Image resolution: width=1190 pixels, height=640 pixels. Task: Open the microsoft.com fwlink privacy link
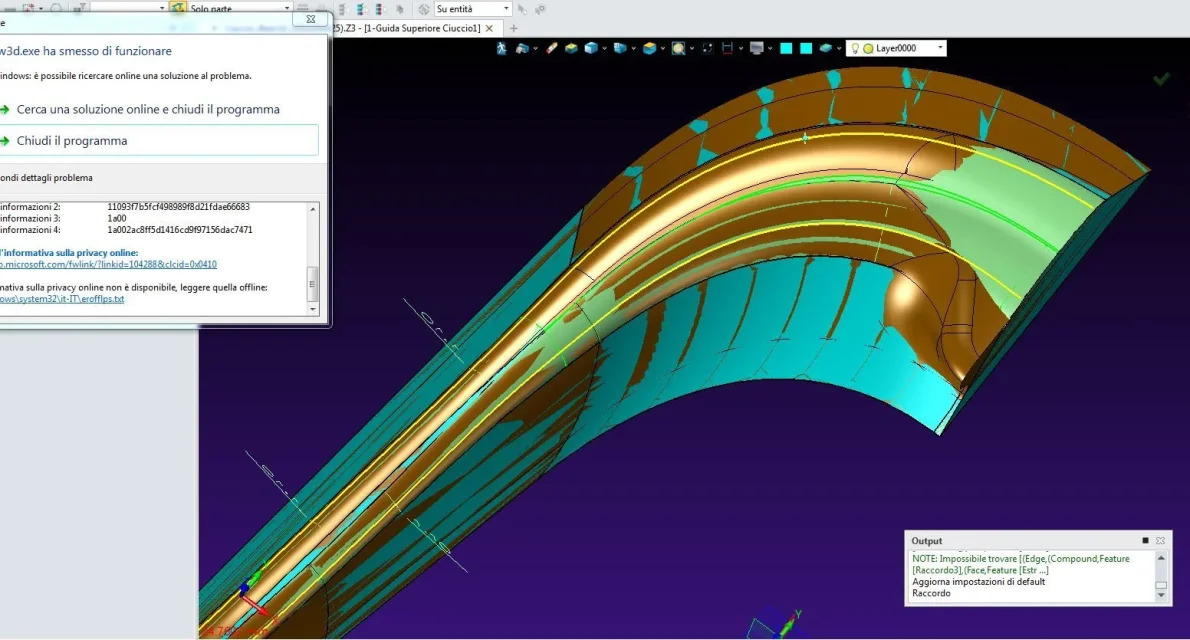pos(109,264)
